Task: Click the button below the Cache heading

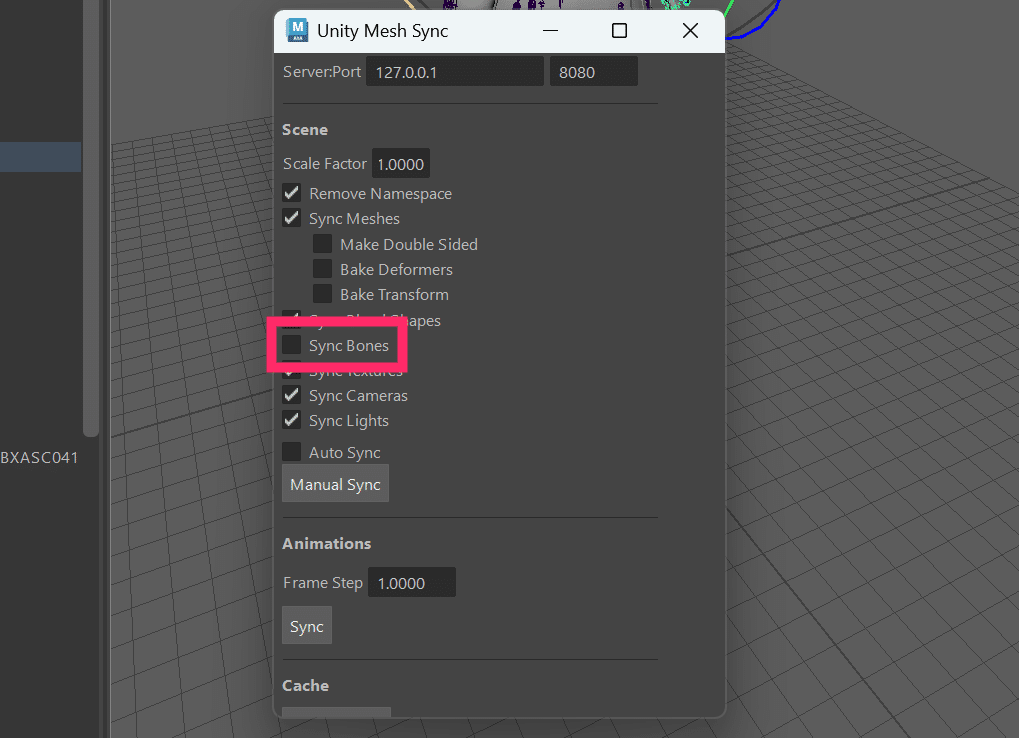Action: (335, 712)
